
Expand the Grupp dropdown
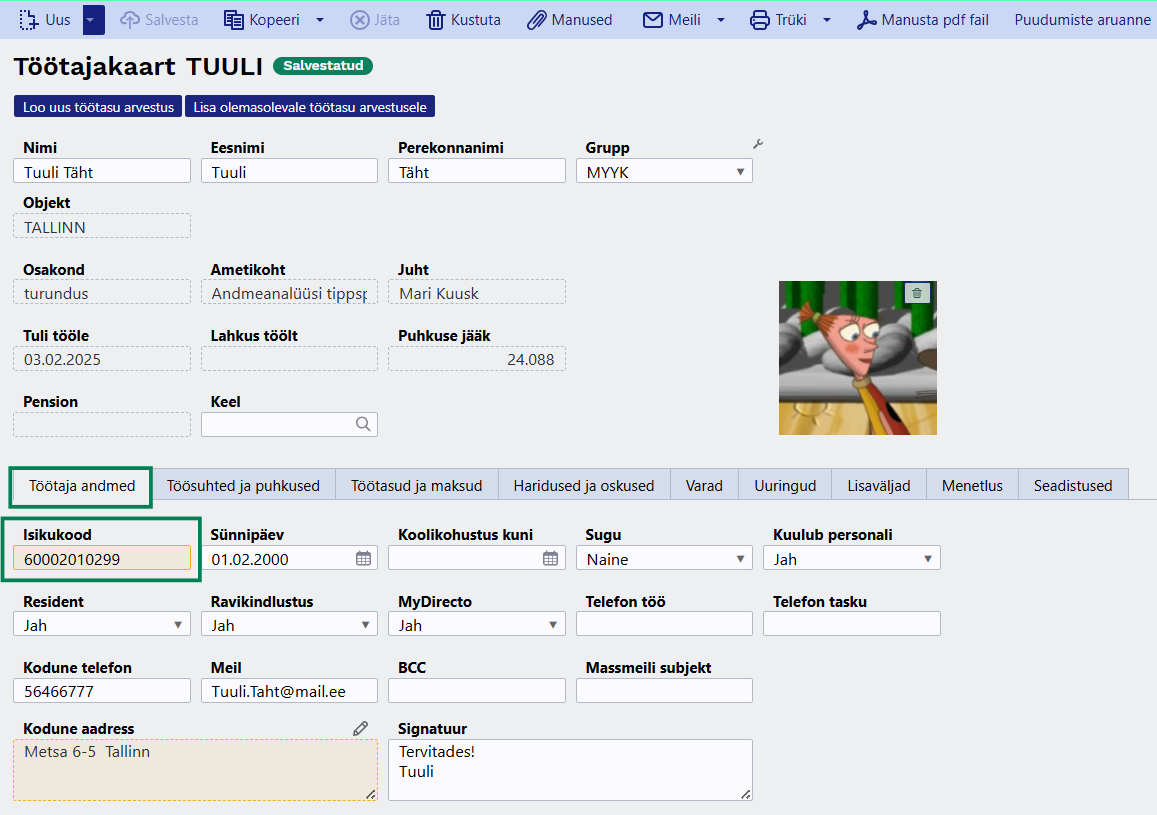tap(740, 172)
